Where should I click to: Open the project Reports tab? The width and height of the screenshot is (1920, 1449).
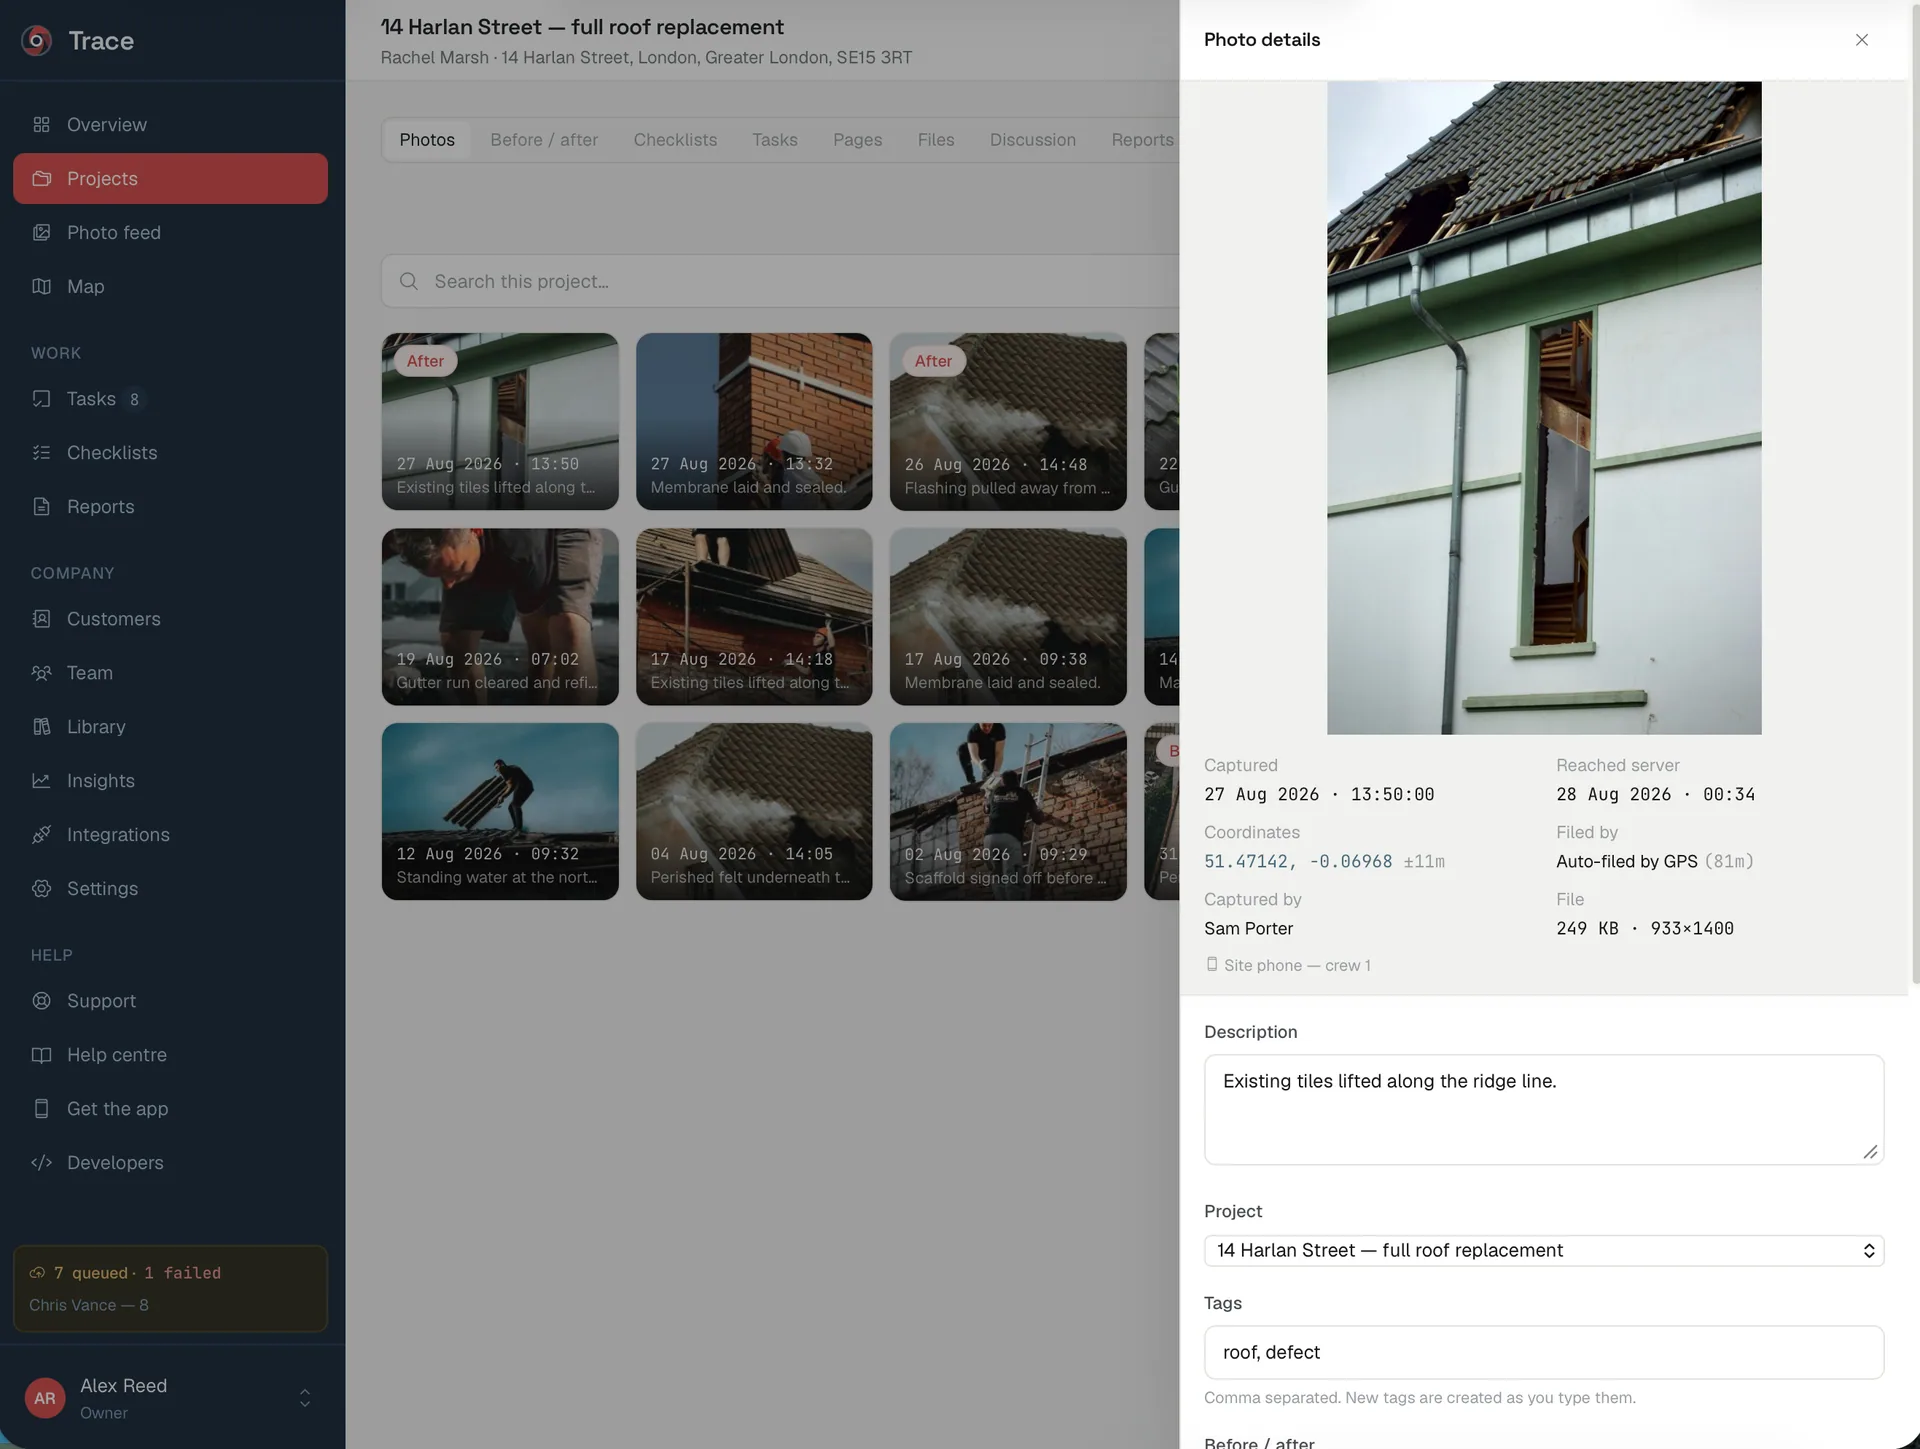pyautogui.click(x=1142, y=140)
